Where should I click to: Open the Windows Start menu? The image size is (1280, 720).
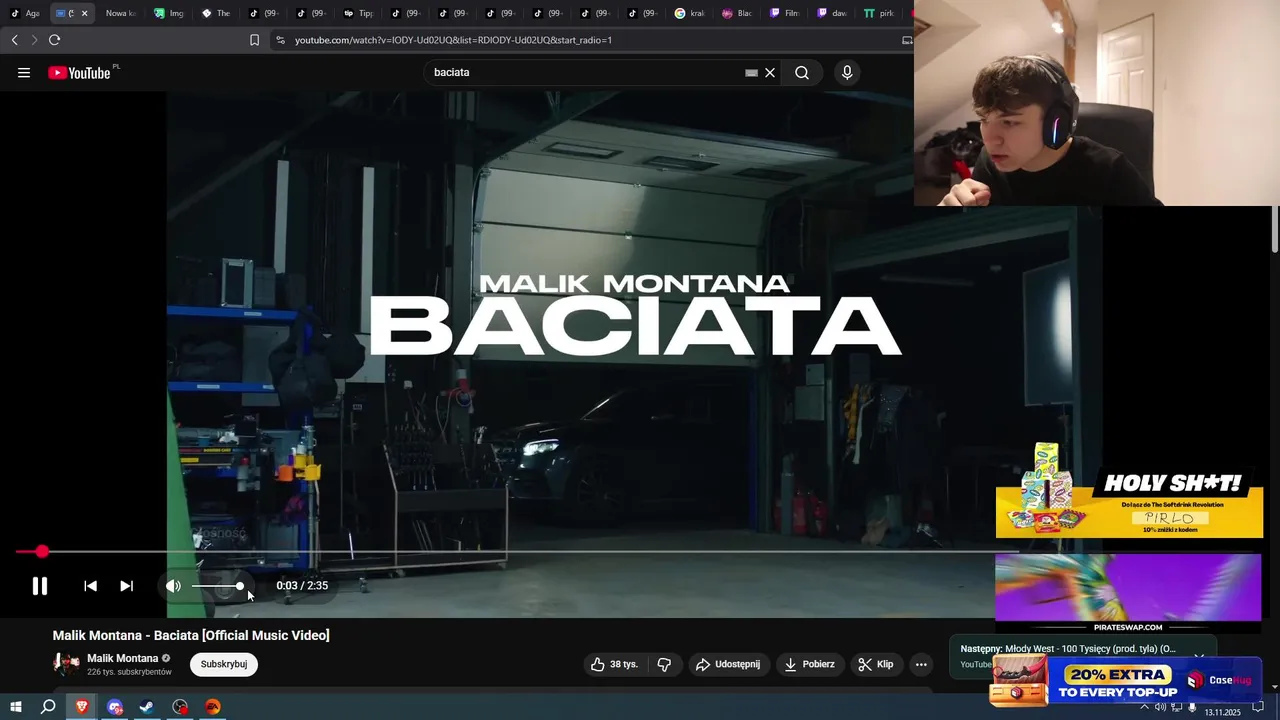(x=15, y=707)
